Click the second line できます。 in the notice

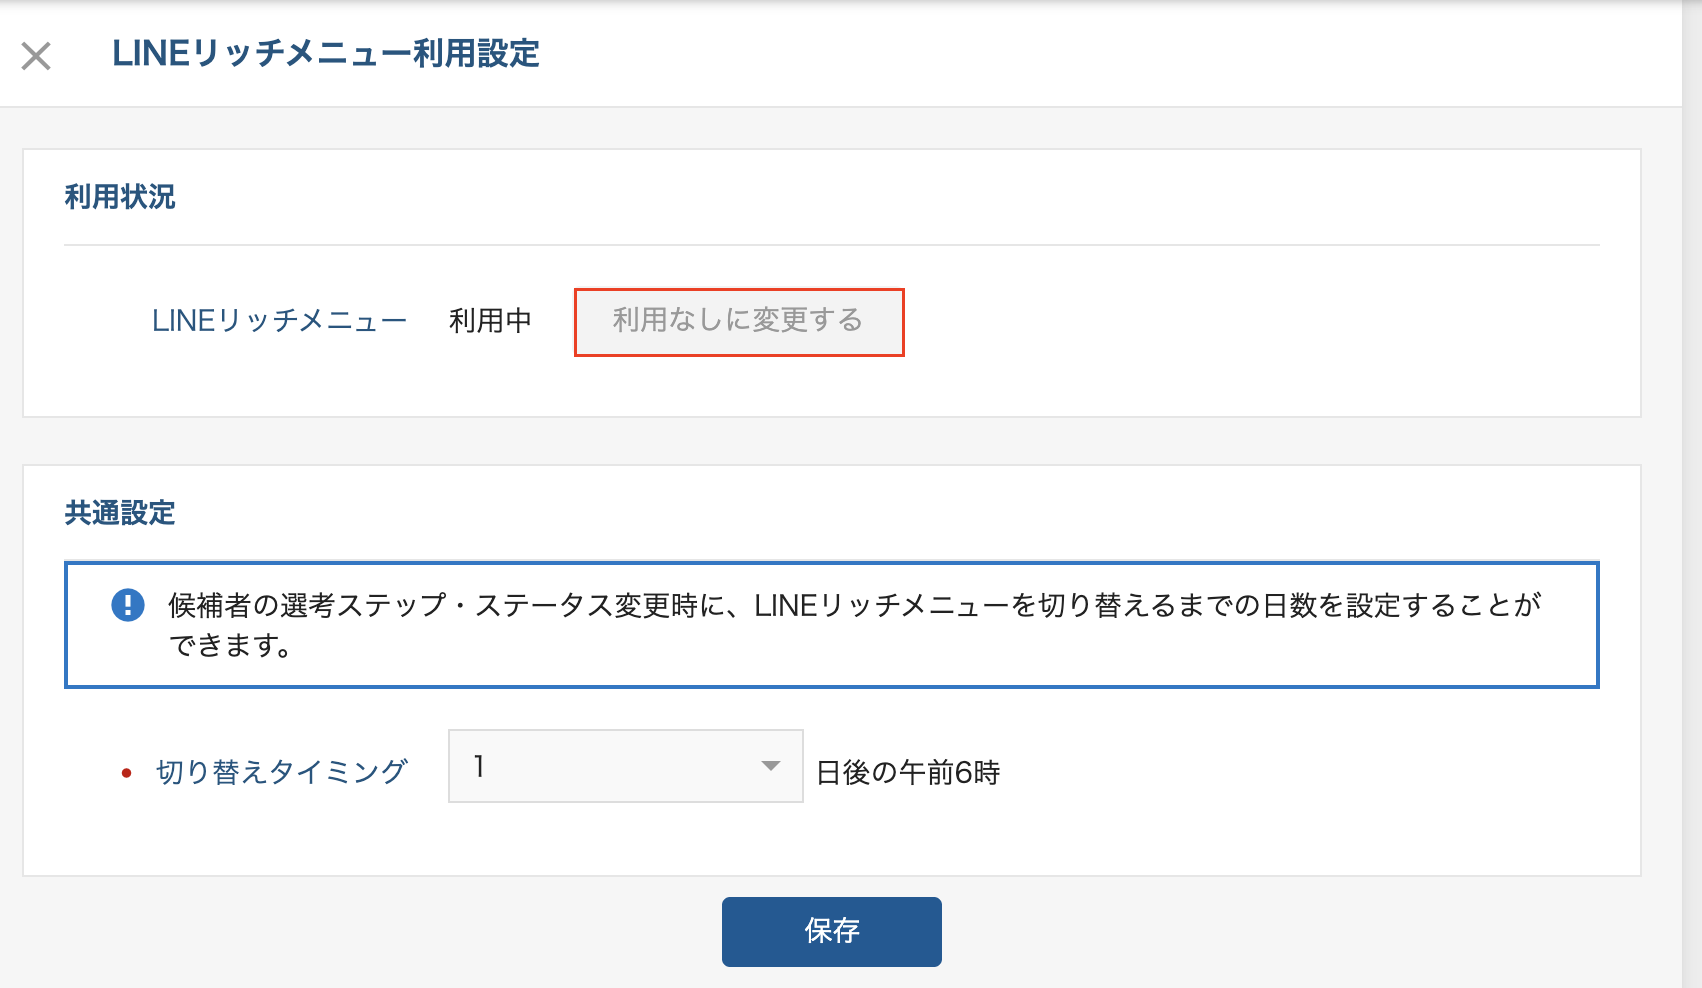click(230, 646)
